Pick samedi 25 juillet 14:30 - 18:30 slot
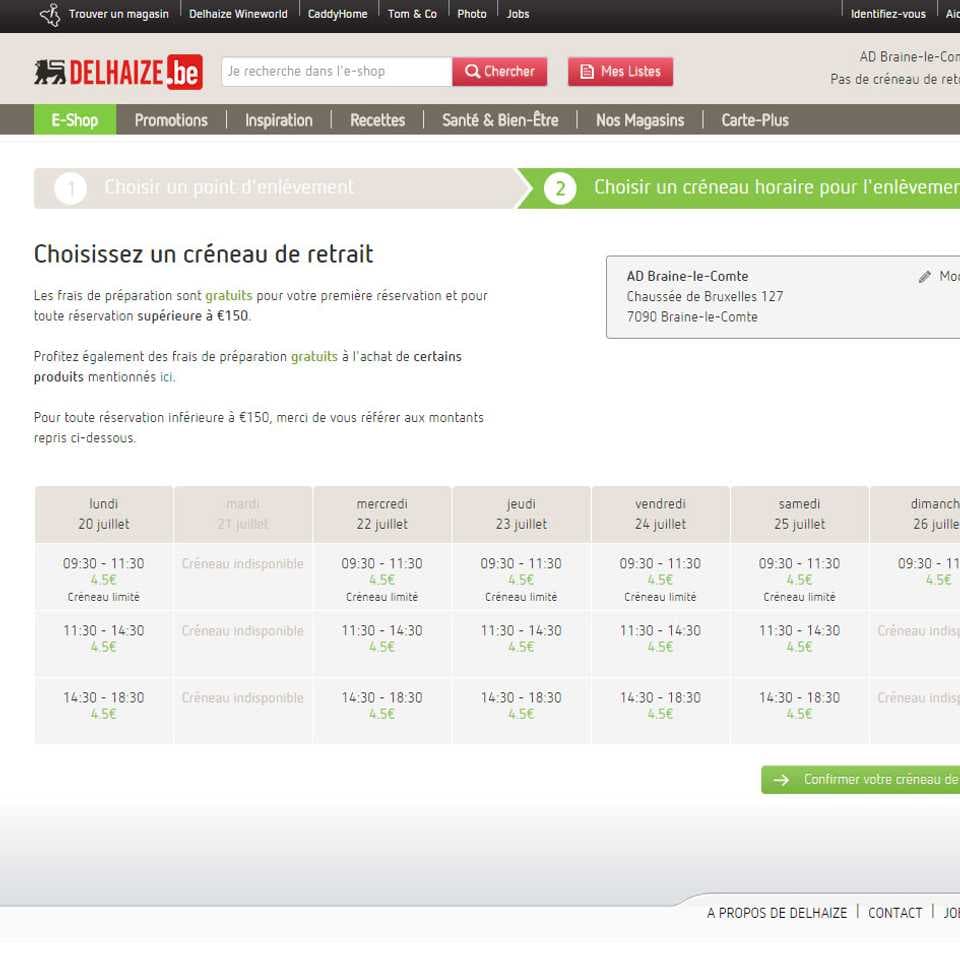The height and width of the screenshot is (960, 960). click(x=800, y=711)
